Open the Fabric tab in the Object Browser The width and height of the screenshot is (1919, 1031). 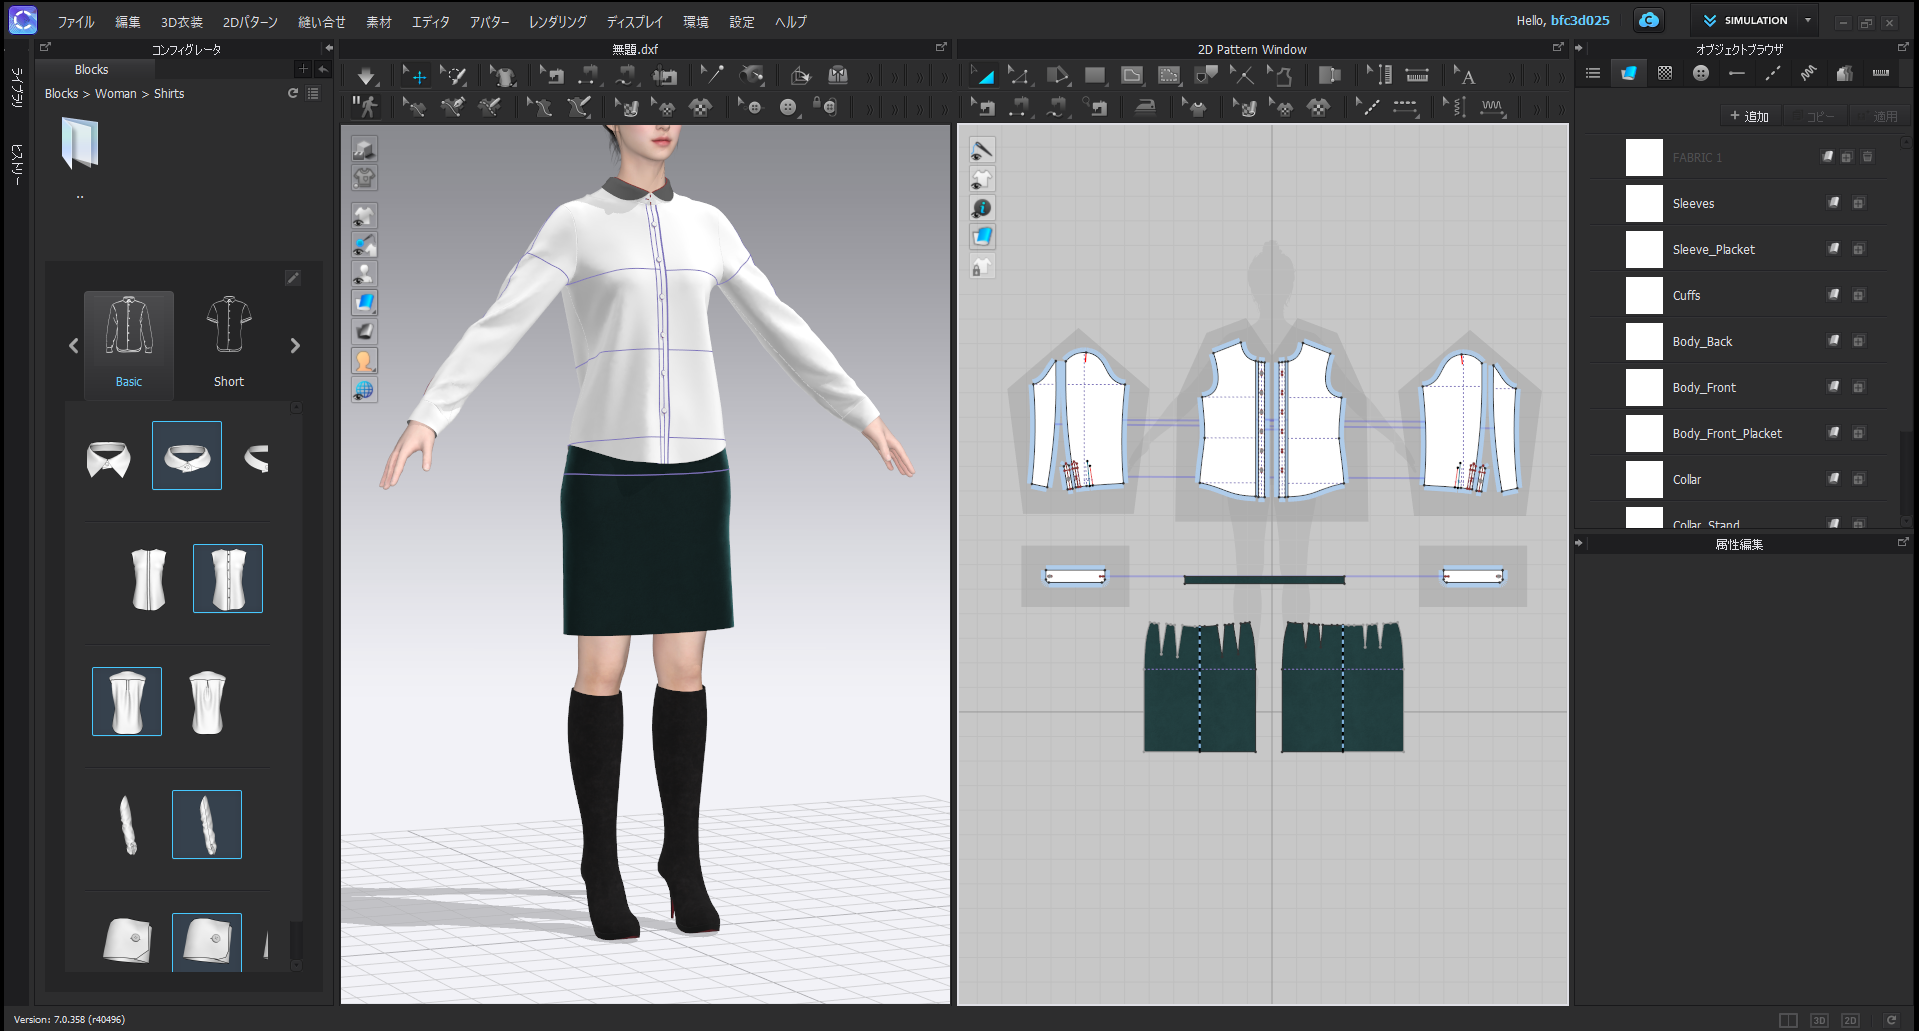click(x=1628, y=72)
